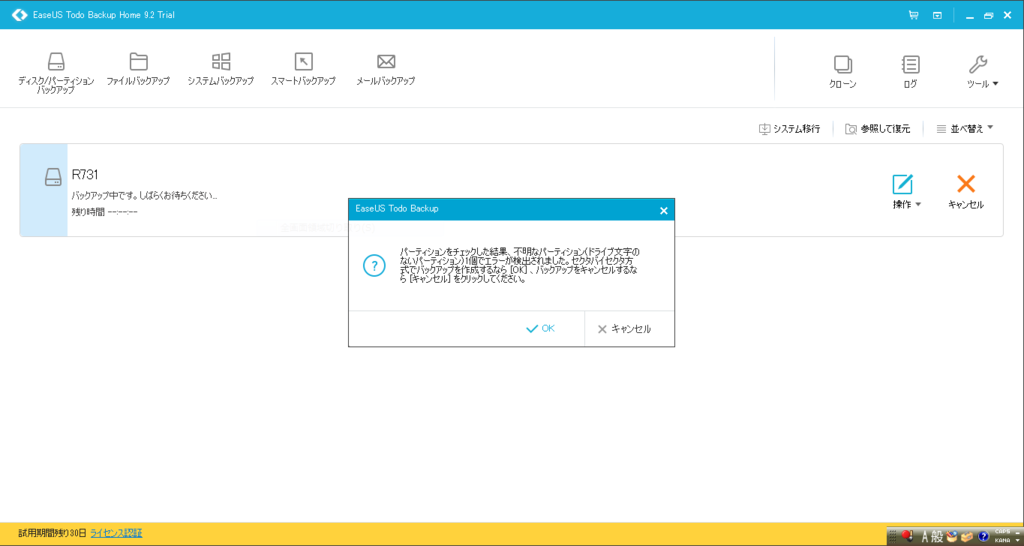Cancel the R731 backup with the orange X
1024x546 pixels.
click(x=966, y=192)
